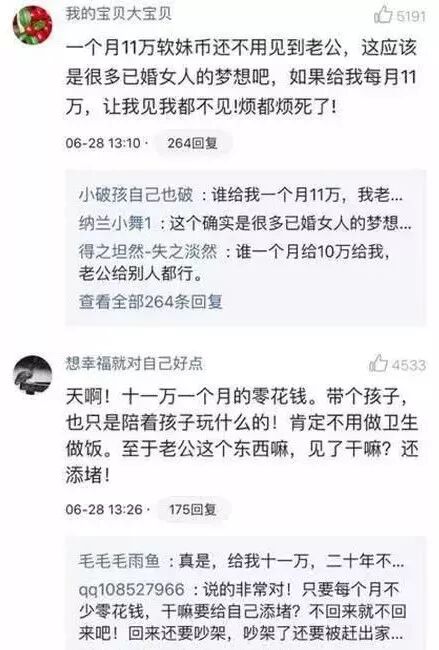Open username 想幸福就对自己好点

coord(135,364)
